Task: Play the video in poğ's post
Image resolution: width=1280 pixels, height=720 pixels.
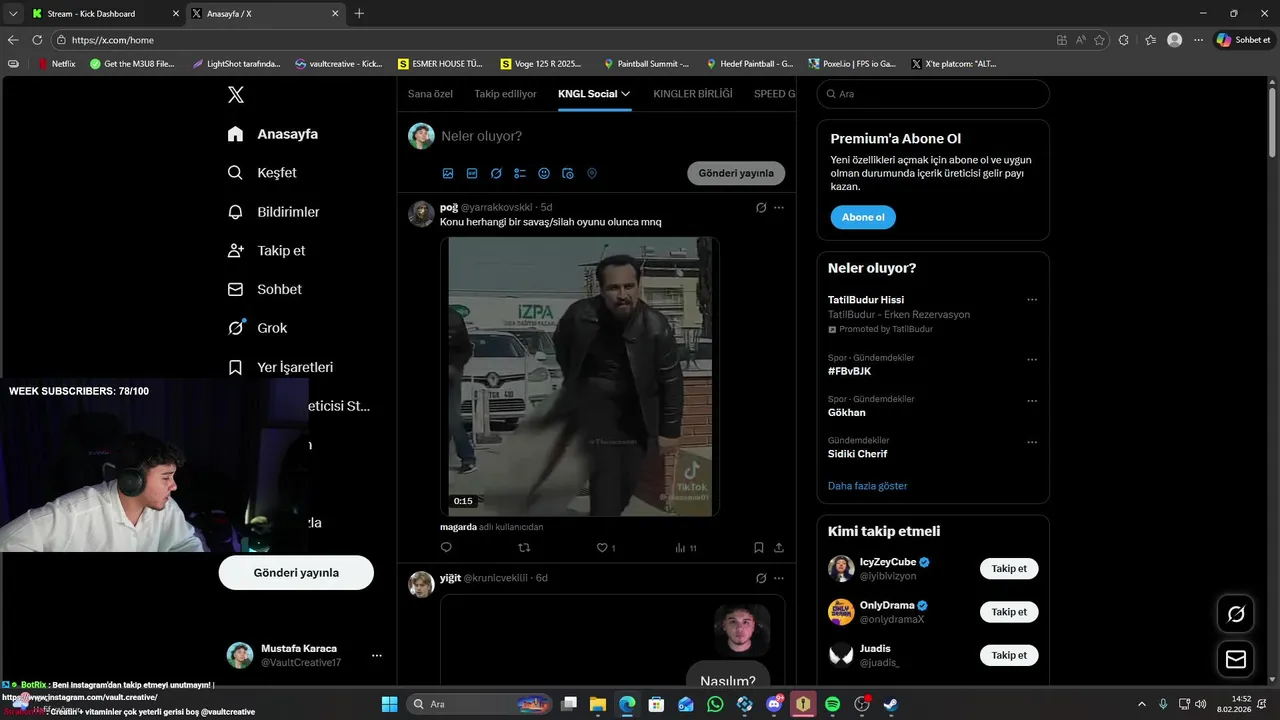Action: (x=580, y=376)
